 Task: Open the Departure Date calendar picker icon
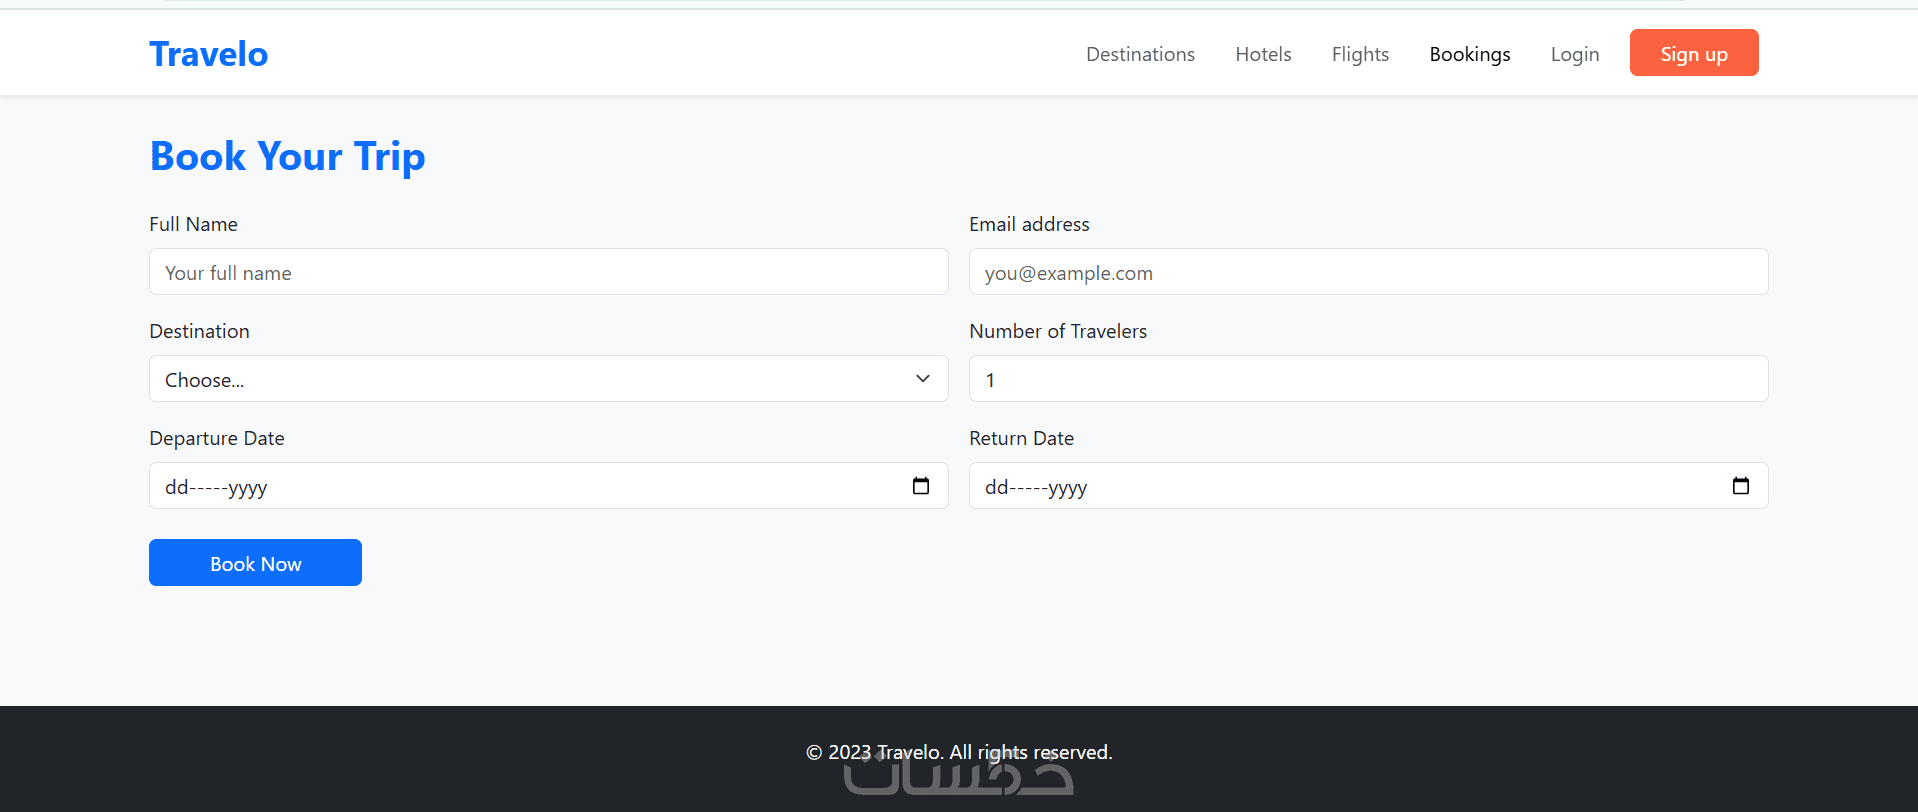pyautogui.click(x=921, y=486)
